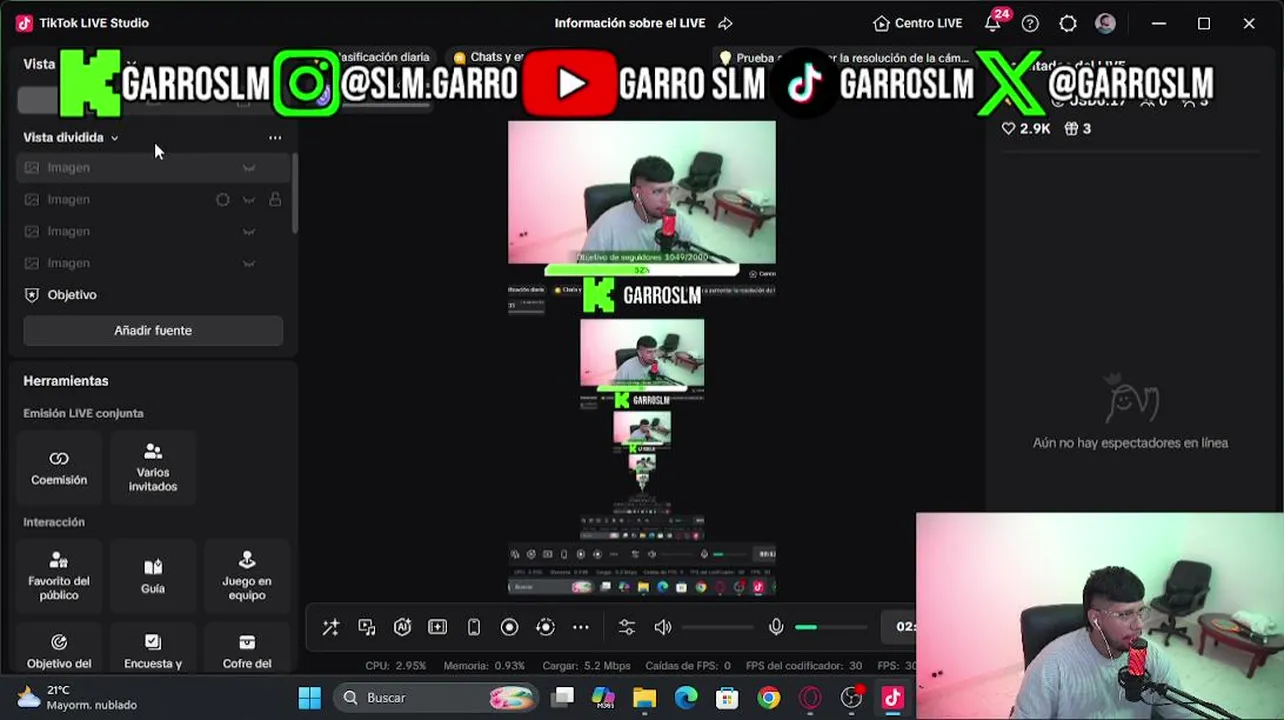
Task: Open the Varios invitados tool
Action: click(153, 468)
